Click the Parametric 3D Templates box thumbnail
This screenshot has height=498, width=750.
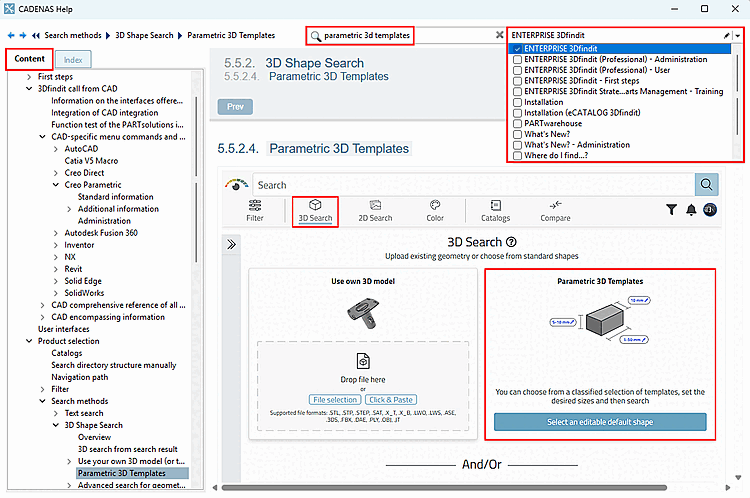point(600,320)
